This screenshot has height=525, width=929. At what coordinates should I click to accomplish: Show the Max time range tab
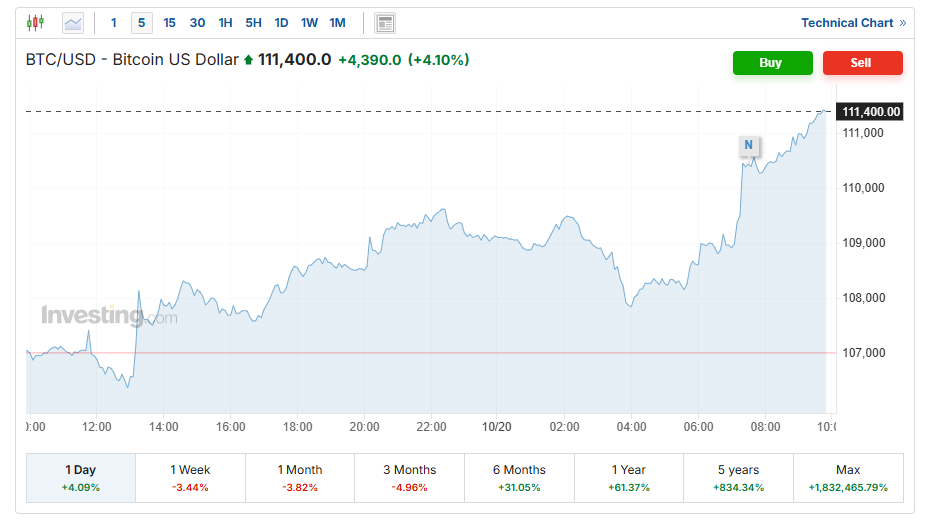pos(848,477)
